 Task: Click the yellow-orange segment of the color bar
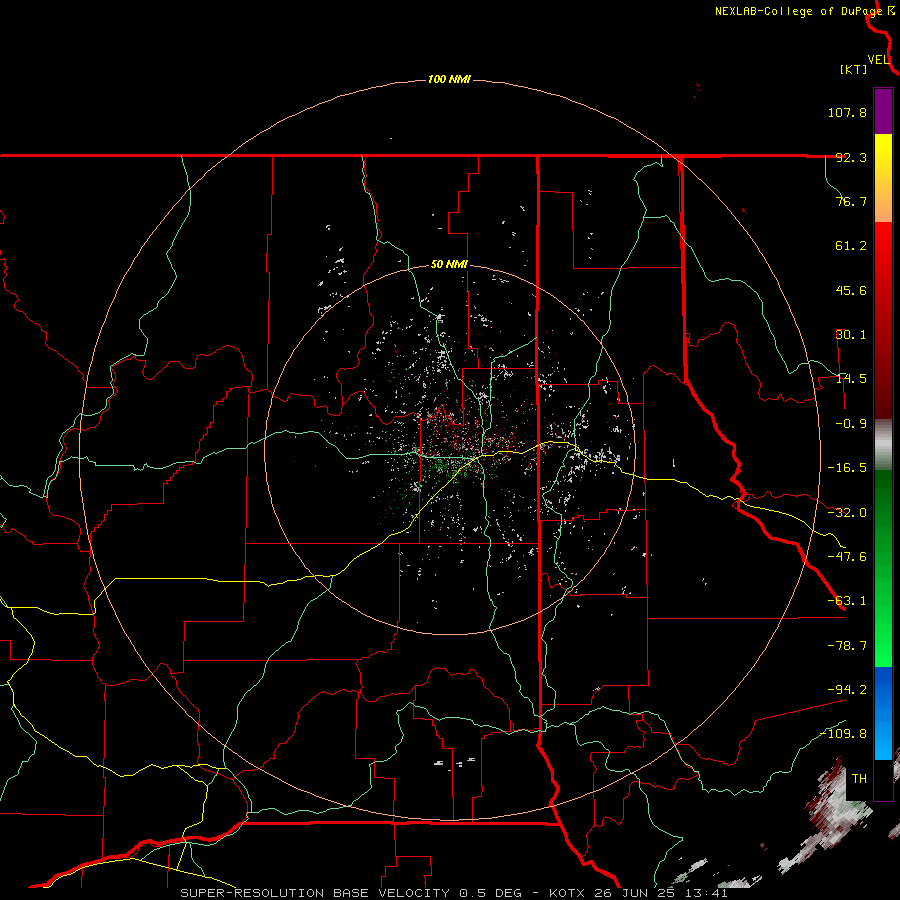[x=883, y=178]
